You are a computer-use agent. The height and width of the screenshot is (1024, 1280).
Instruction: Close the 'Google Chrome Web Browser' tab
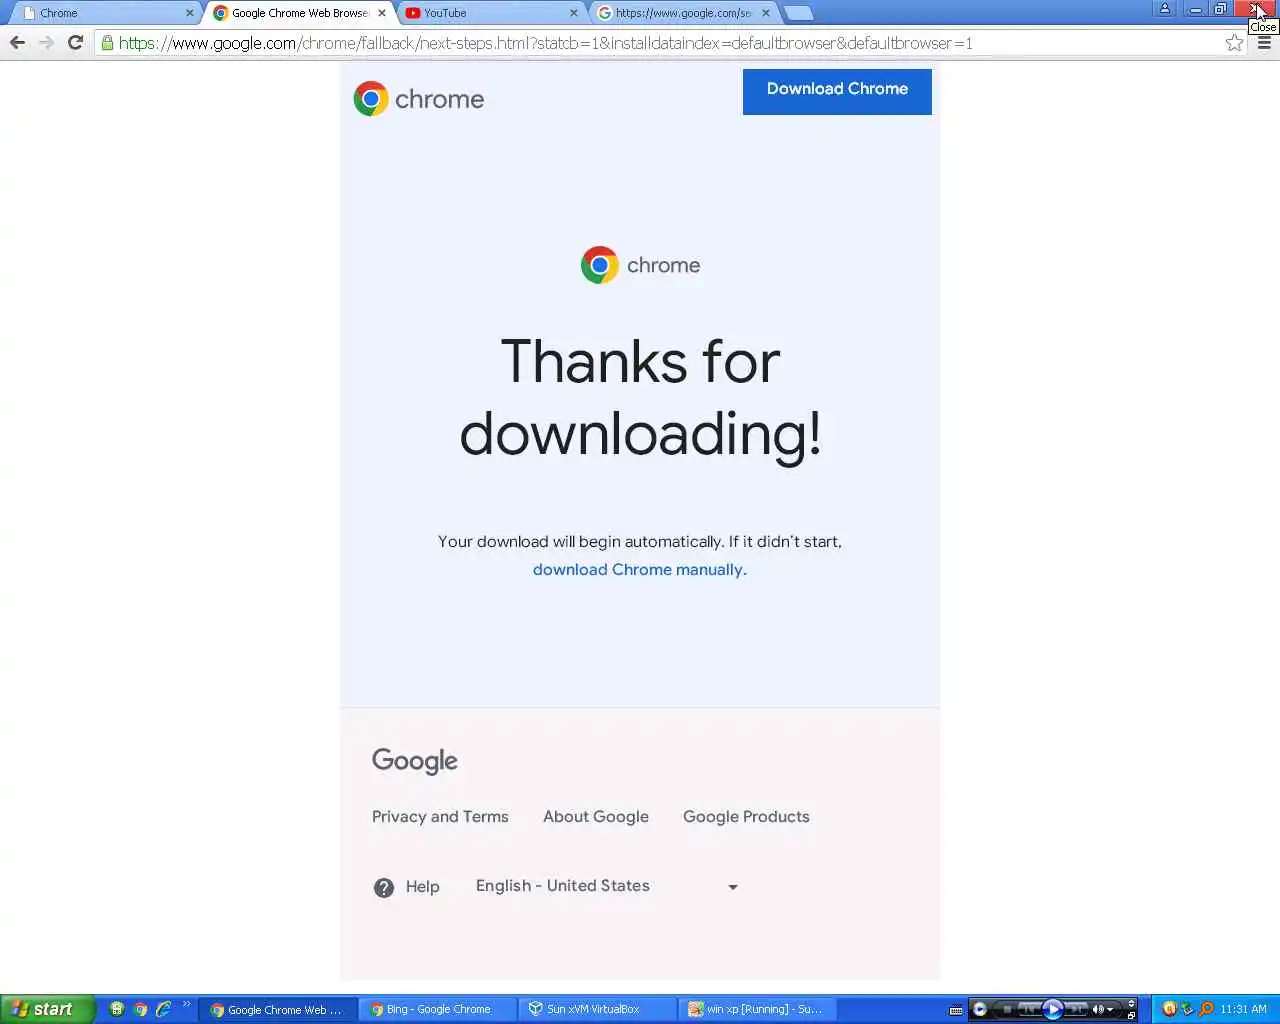tap(382, 13)
